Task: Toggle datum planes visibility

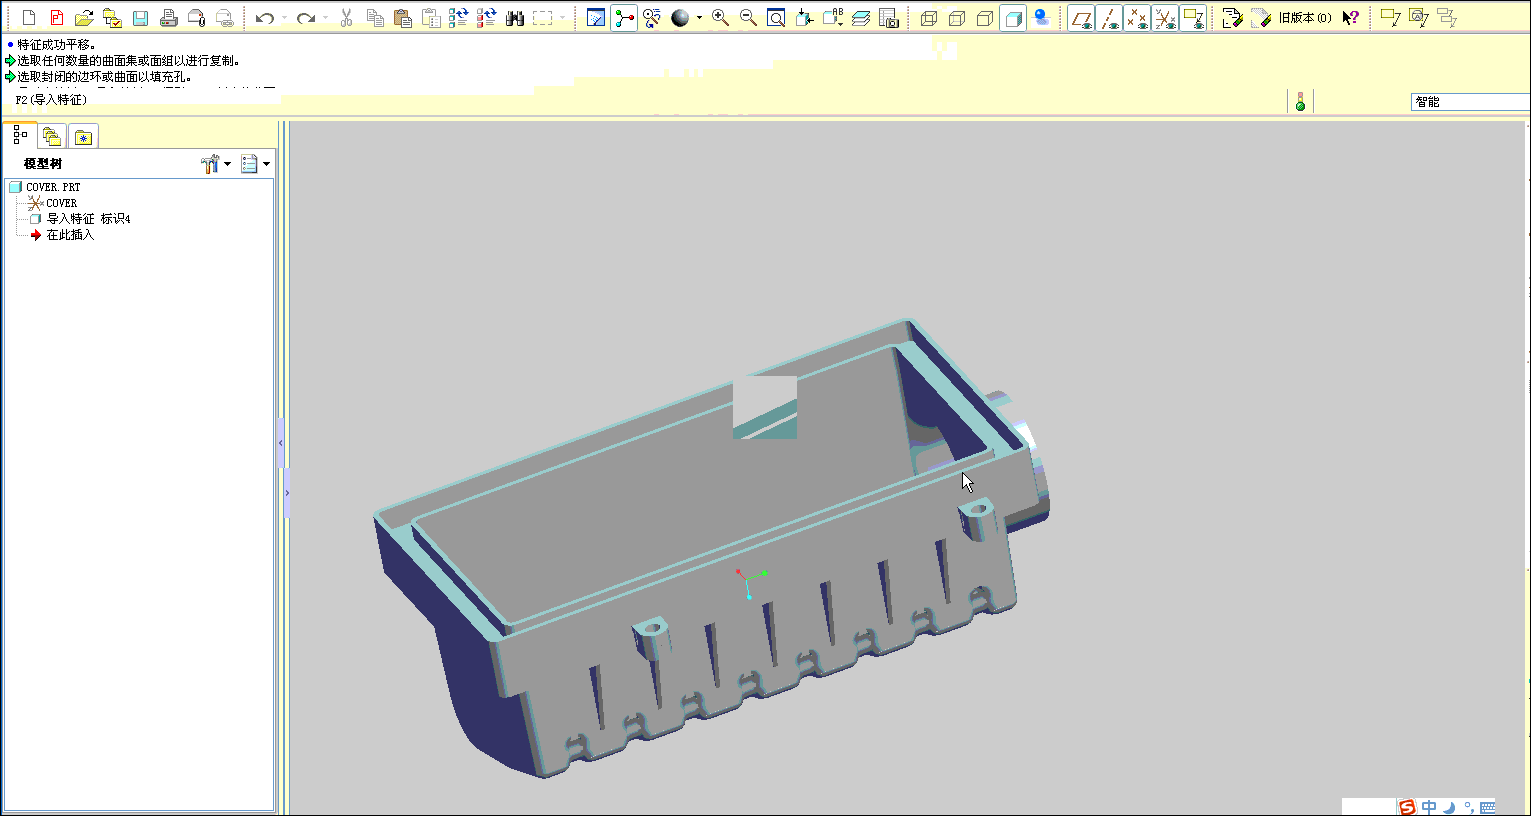Action: tap(1081, 18)
